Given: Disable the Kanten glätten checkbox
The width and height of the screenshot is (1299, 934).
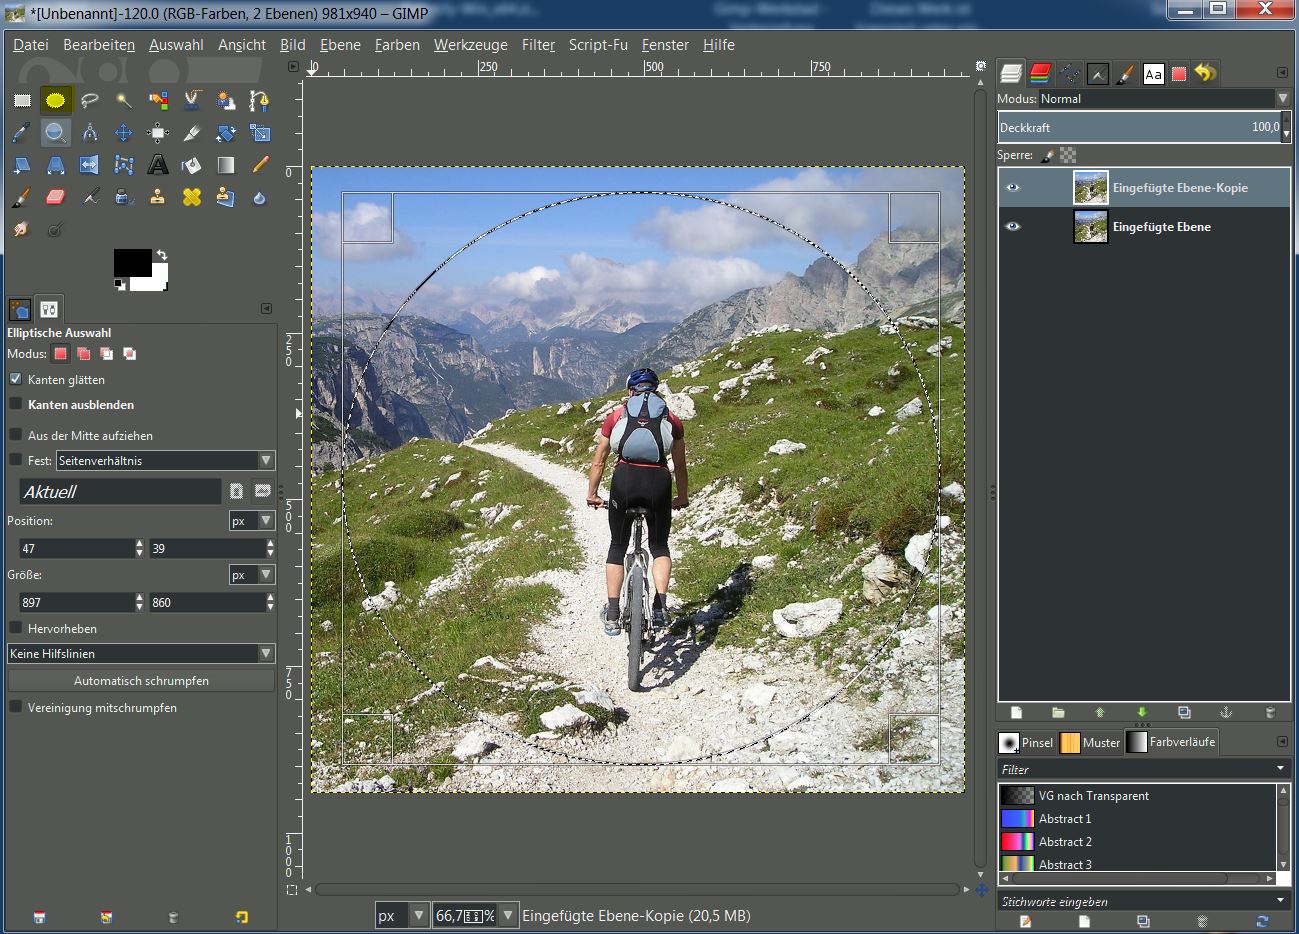Looking at the screenshot, I should pos(16,379).
